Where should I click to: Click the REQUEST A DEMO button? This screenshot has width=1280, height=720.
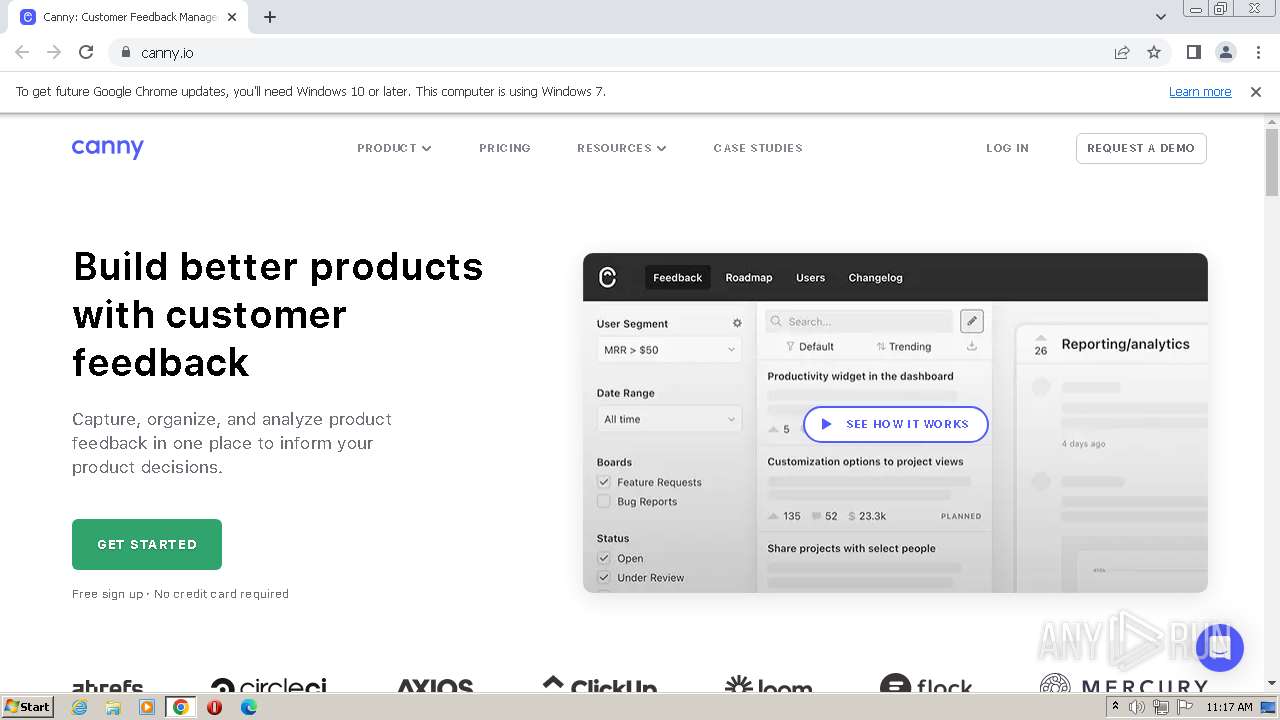(1141, 148)
